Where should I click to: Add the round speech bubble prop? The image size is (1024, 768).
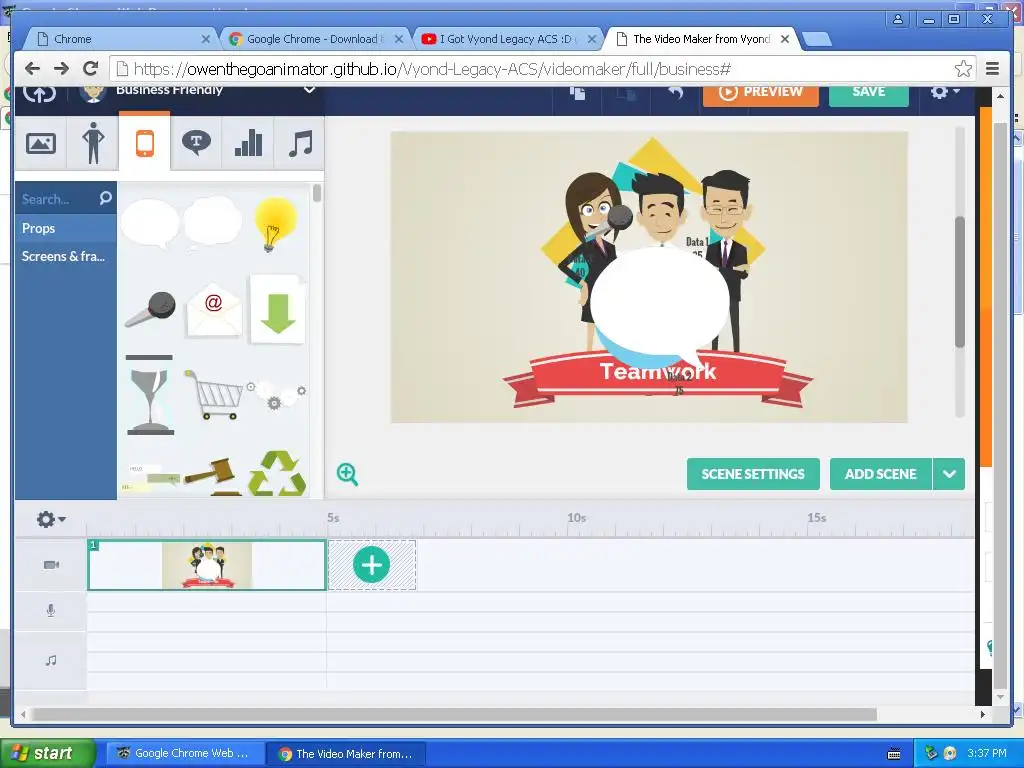pos(150,223)
